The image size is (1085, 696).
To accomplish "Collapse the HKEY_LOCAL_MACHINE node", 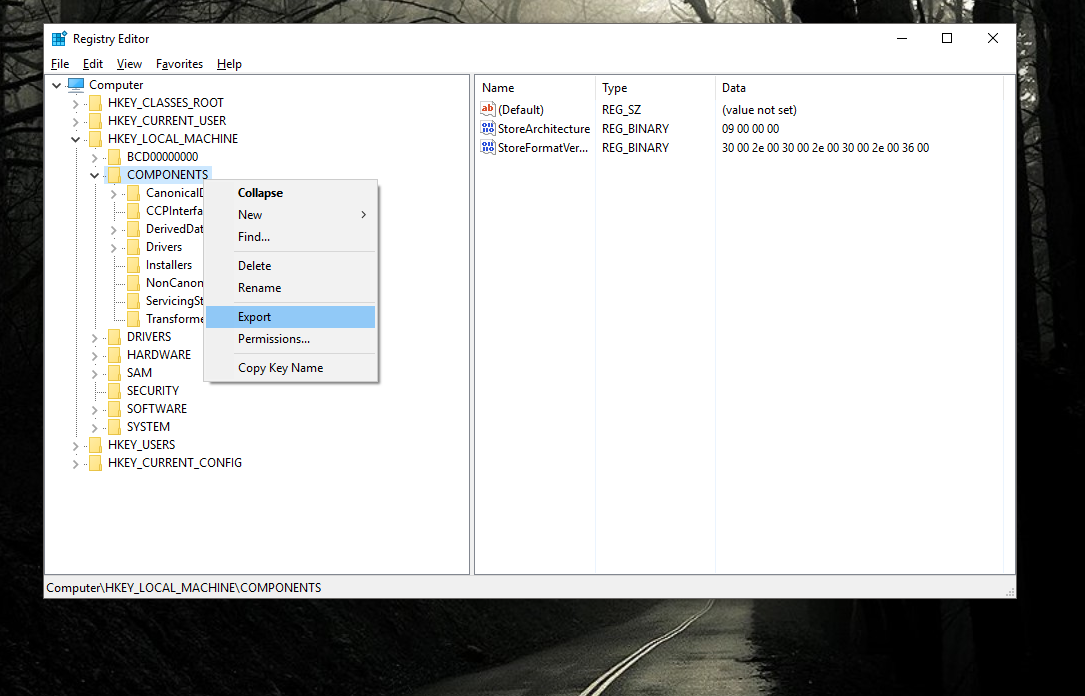I will point(75,139).
